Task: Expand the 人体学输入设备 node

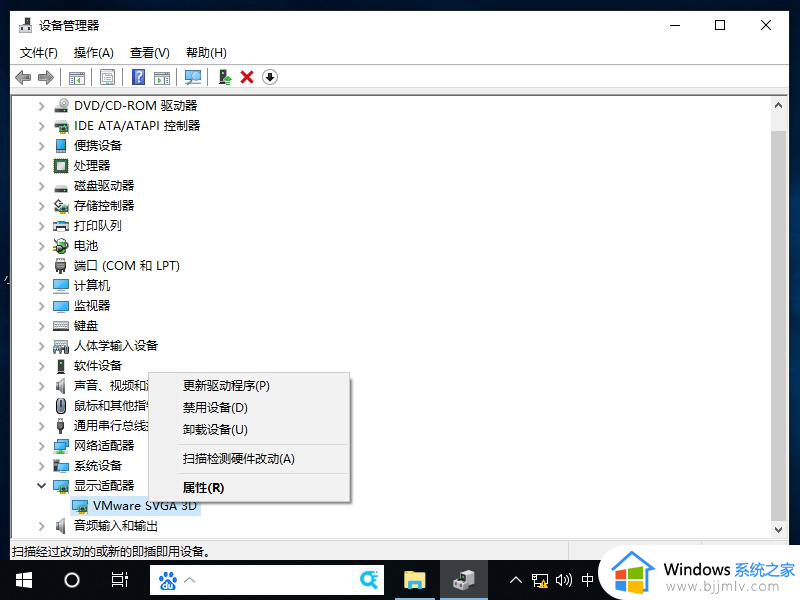Action: (x=41, y=346)
